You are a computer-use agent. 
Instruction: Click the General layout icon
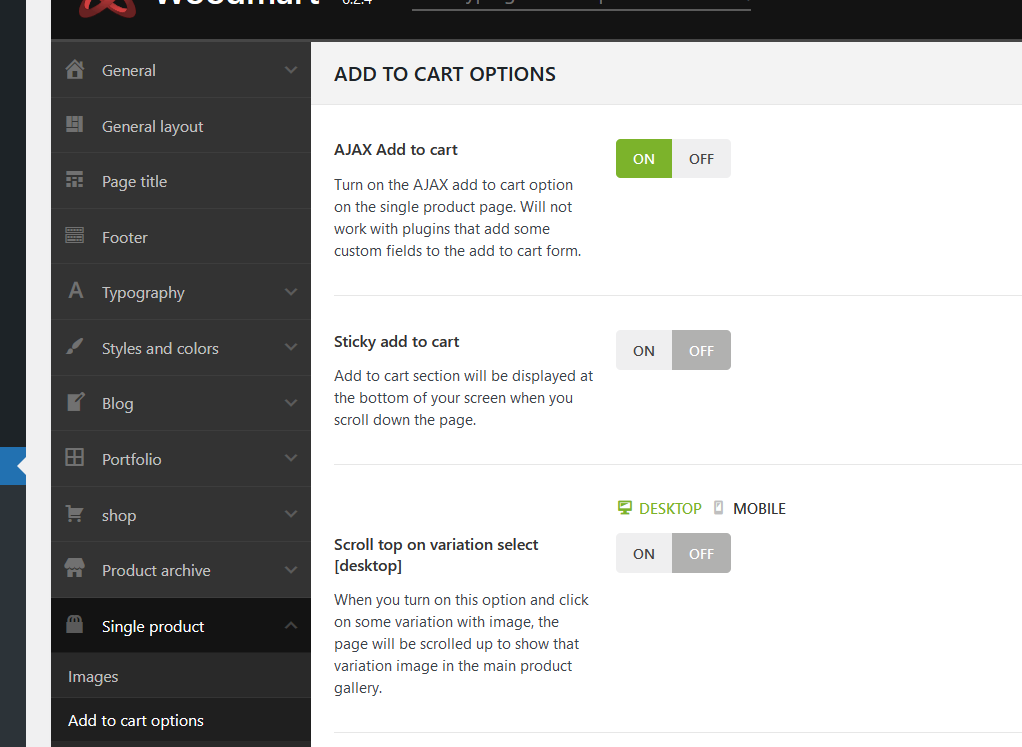(x=74, y=125)
